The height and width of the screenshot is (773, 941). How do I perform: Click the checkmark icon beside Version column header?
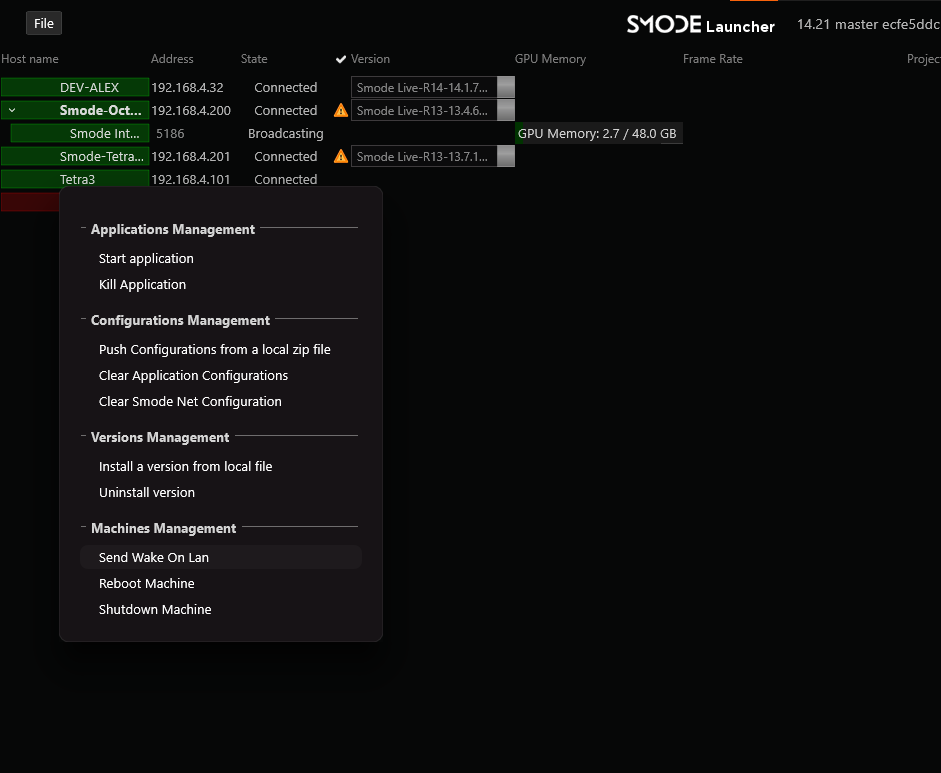click(x=343, y=59)
